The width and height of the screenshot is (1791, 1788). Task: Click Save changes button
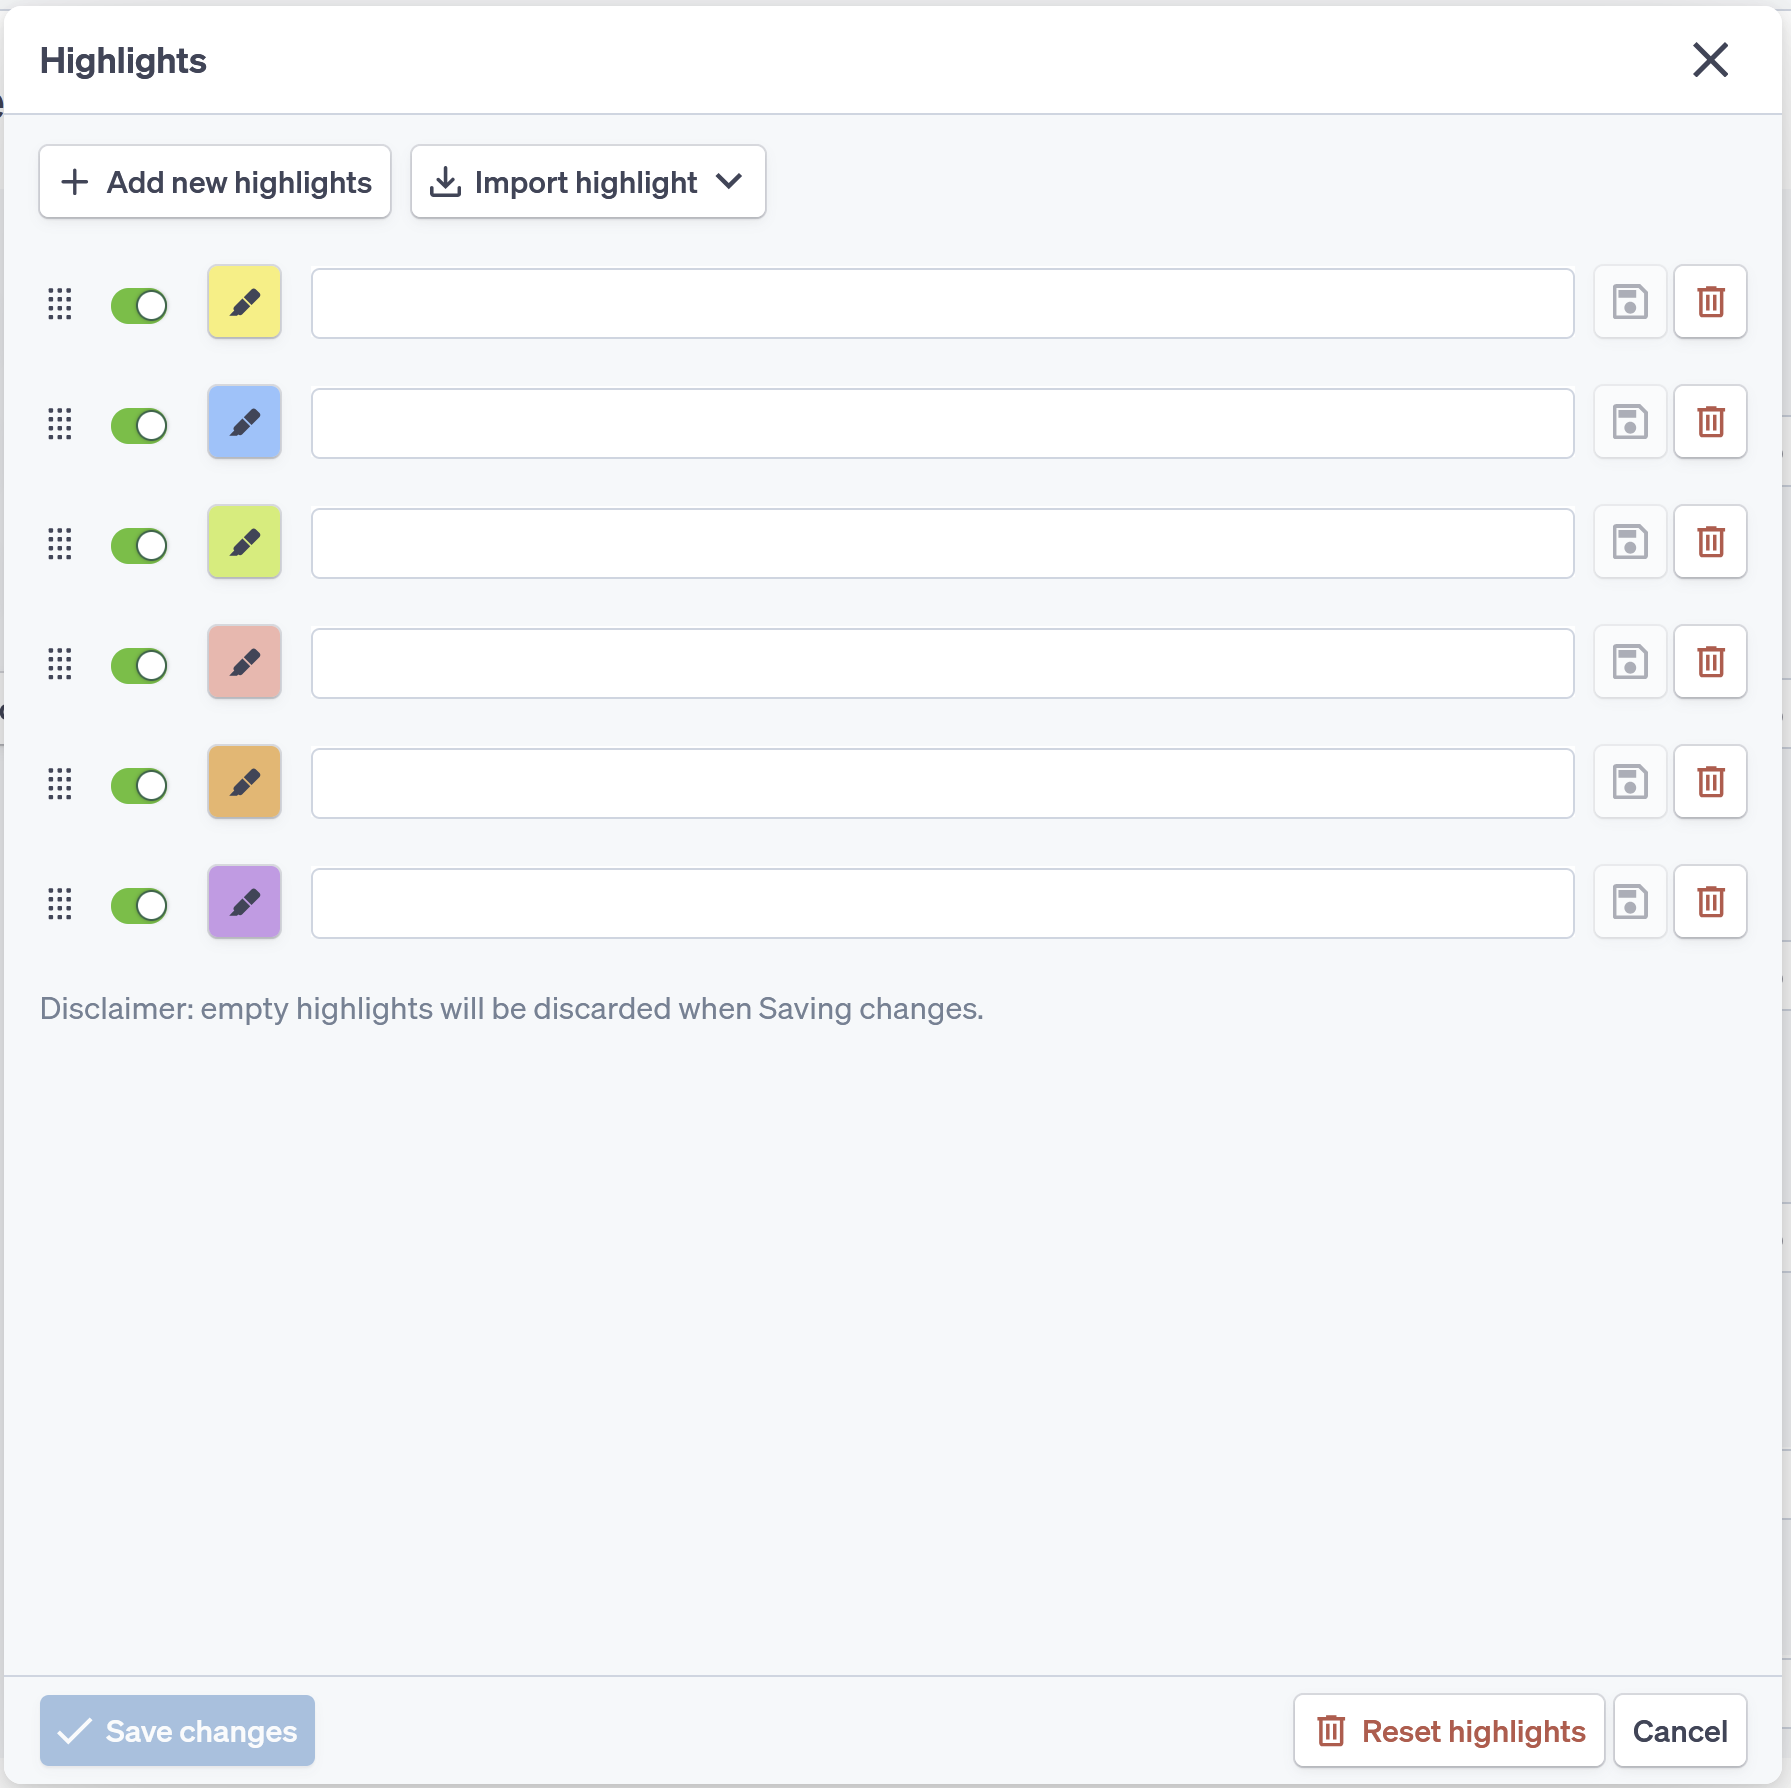coord(177,1731)
